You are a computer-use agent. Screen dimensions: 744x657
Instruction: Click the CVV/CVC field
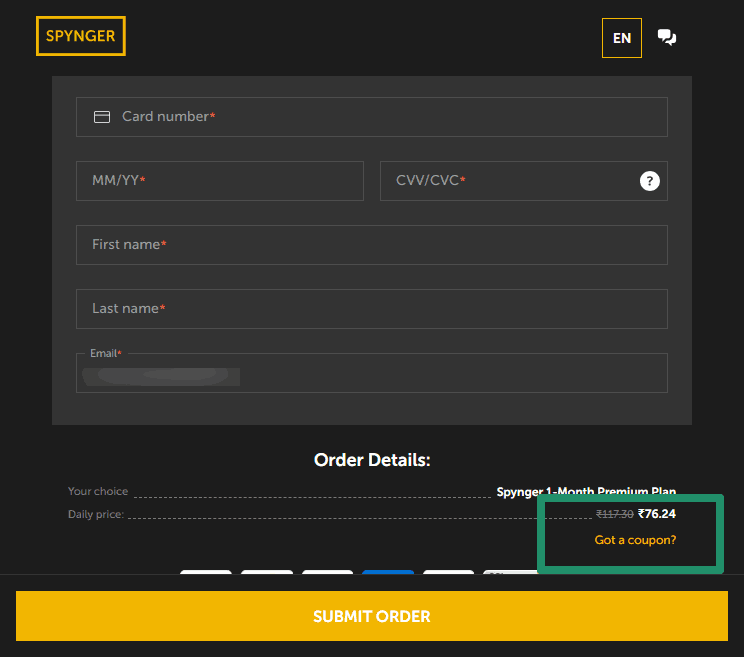(523, 181)
